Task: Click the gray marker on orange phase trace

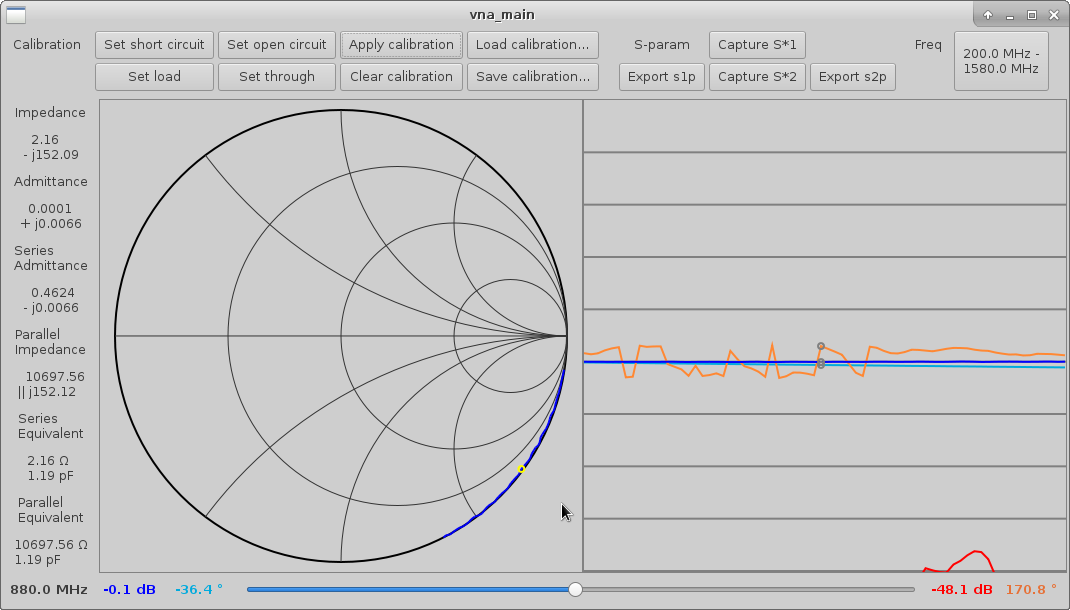Action: (x=821, y=346)
